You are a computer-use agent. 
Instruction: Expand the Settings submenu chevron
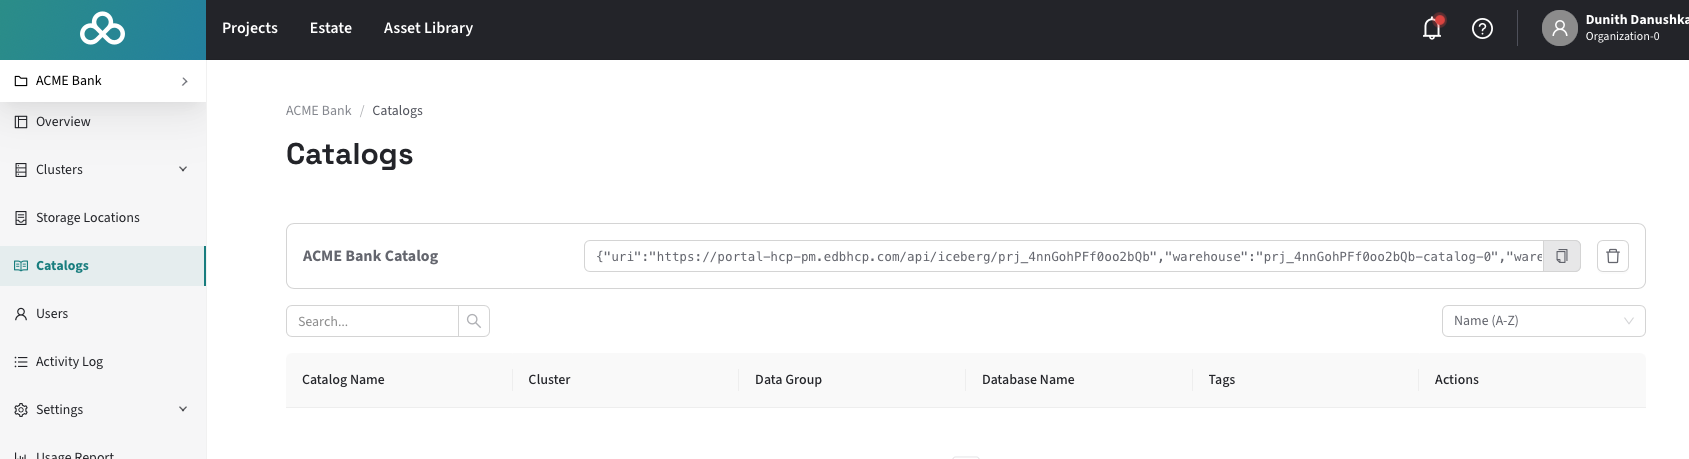(x=183, y=409)
